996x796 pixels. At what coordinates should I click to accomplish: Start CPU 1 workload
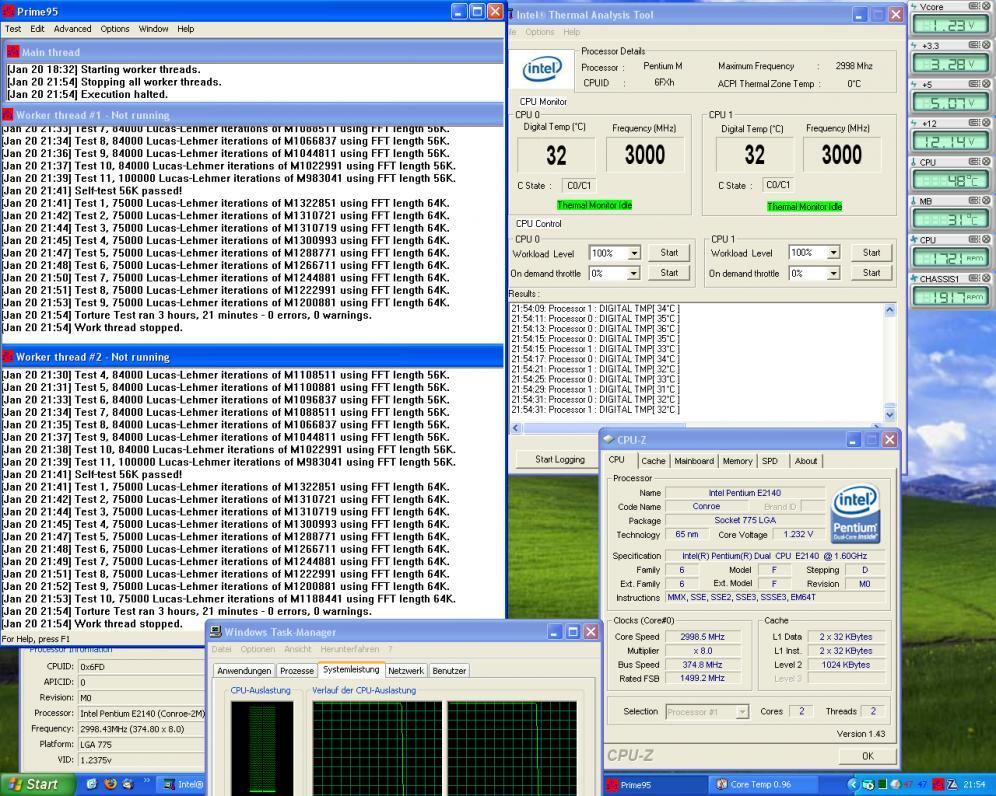[x=871, y=252]
